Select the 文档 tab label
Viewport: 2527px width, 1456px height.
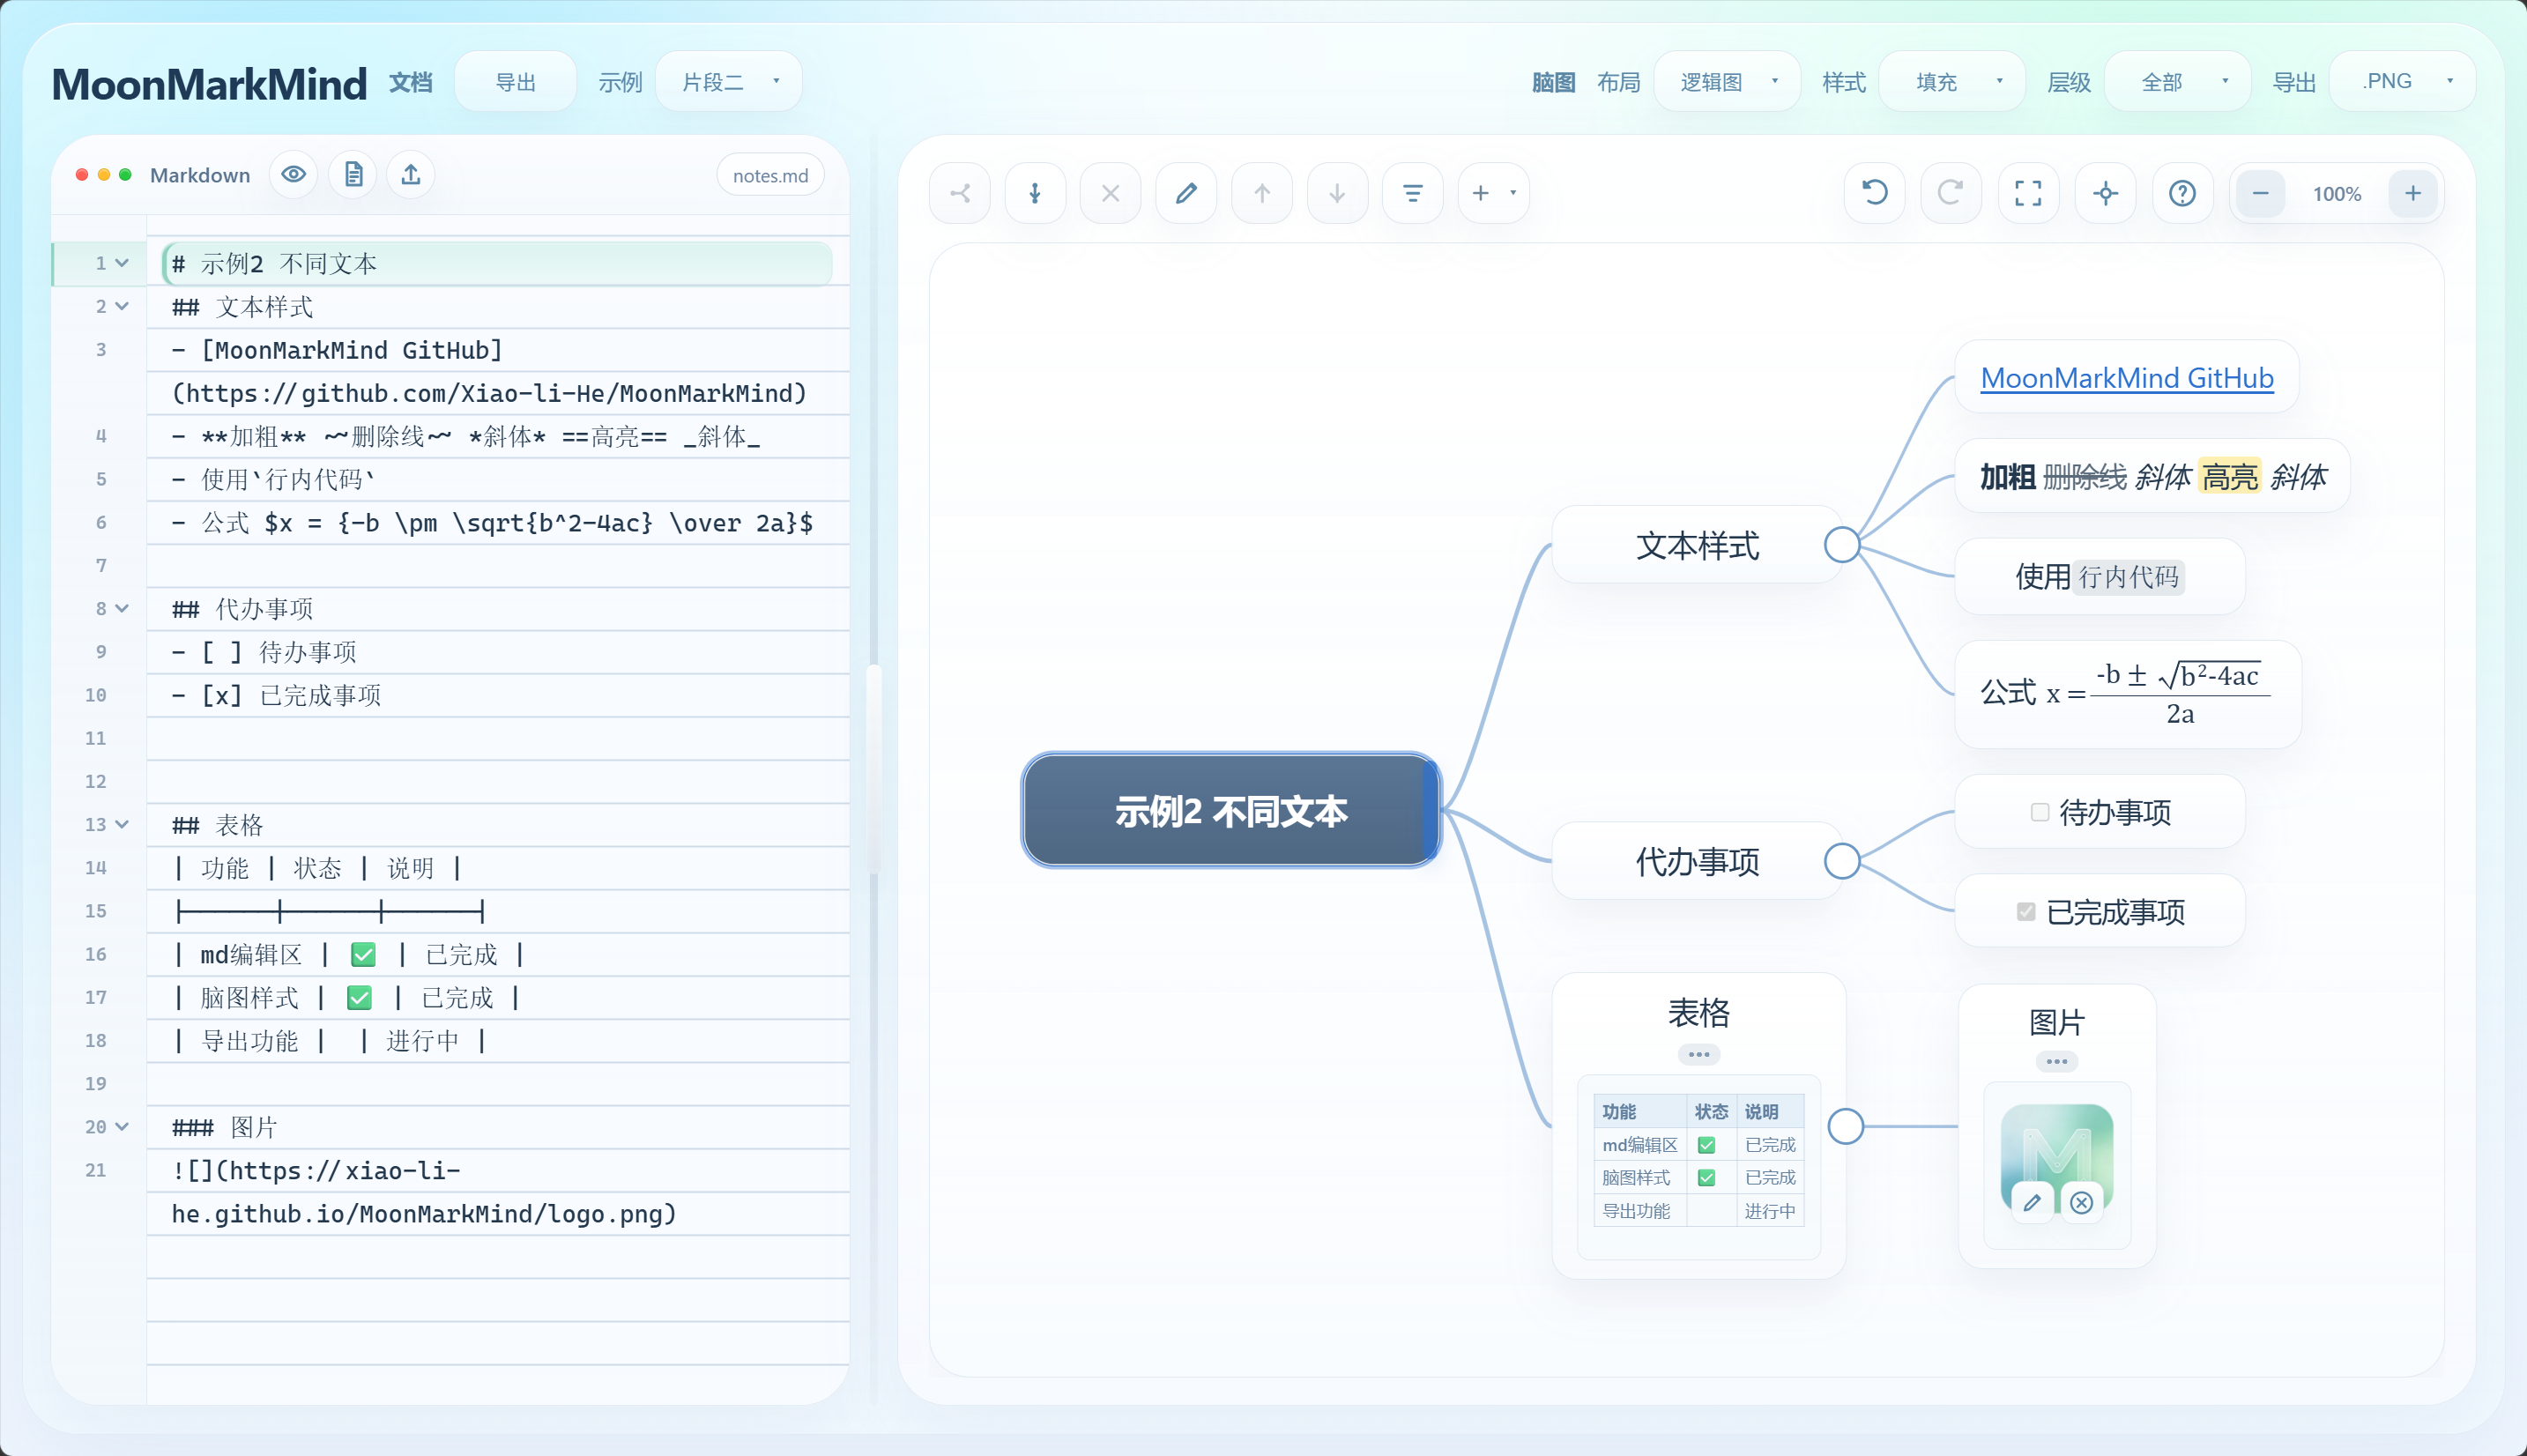[x=411, y=82]
